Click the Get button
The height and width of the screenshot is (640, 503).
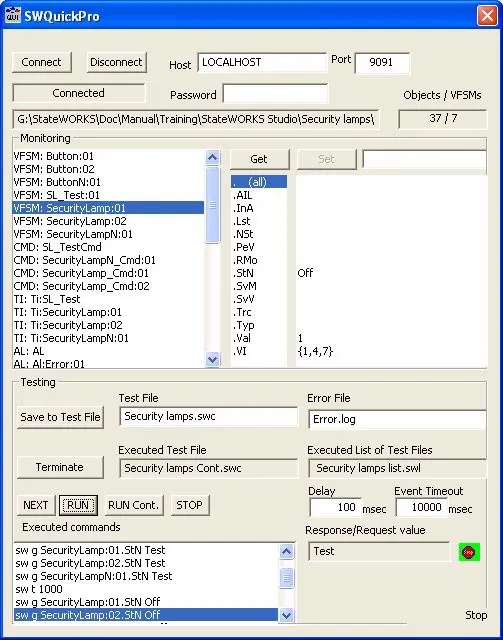coord(259,159)
